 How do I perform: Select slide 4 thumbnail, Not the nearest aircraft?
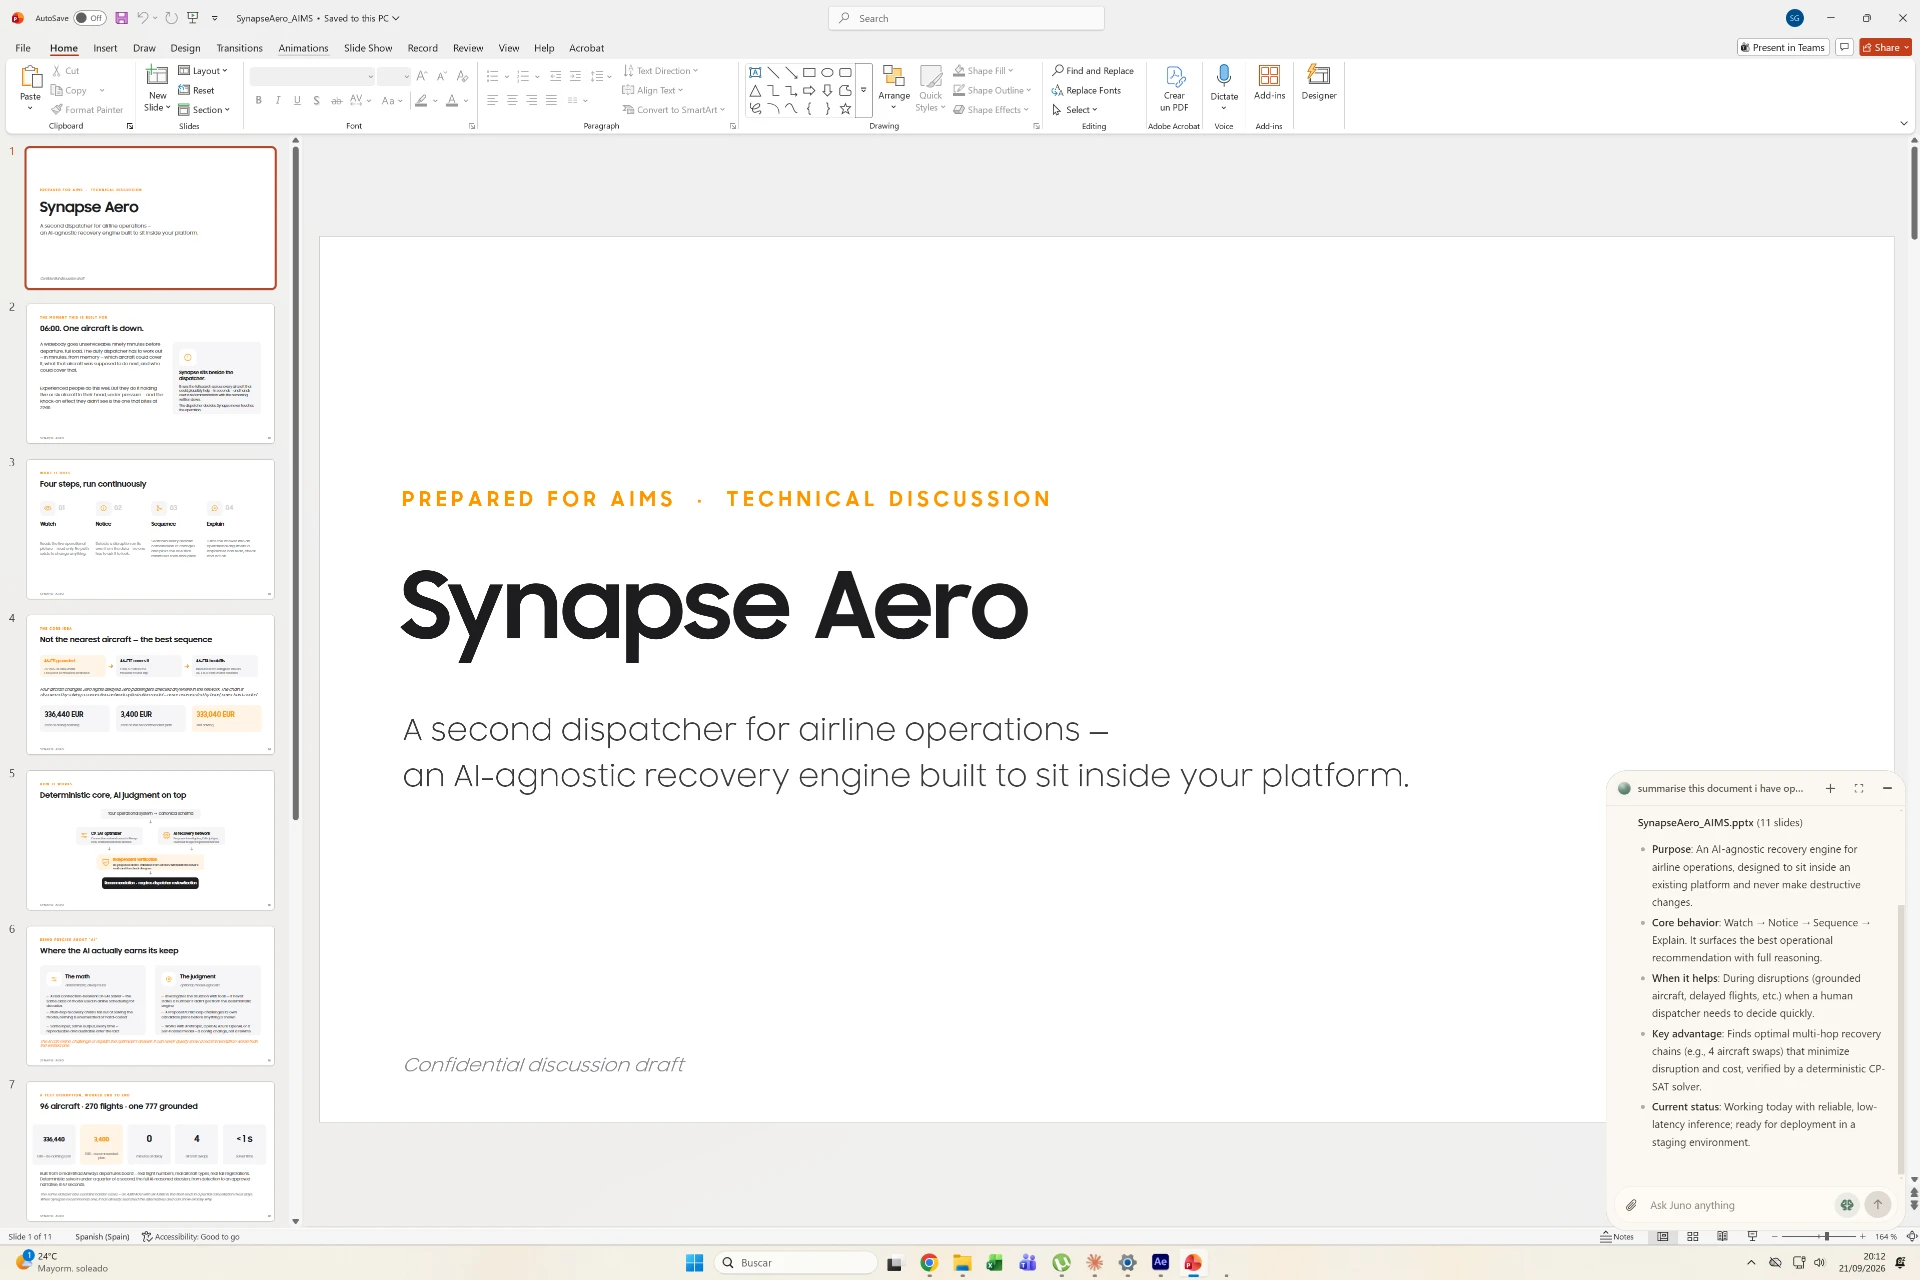[150, 684]
